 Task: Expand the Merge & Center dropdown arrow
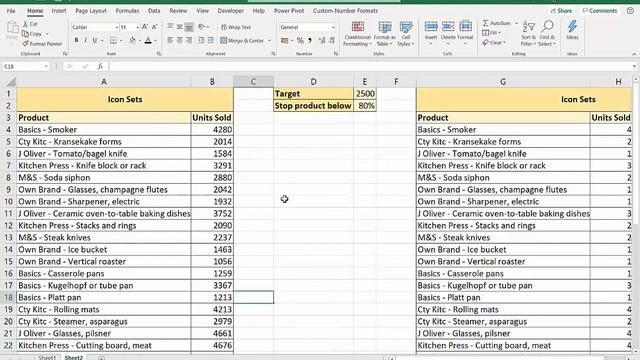pos(269,41)
